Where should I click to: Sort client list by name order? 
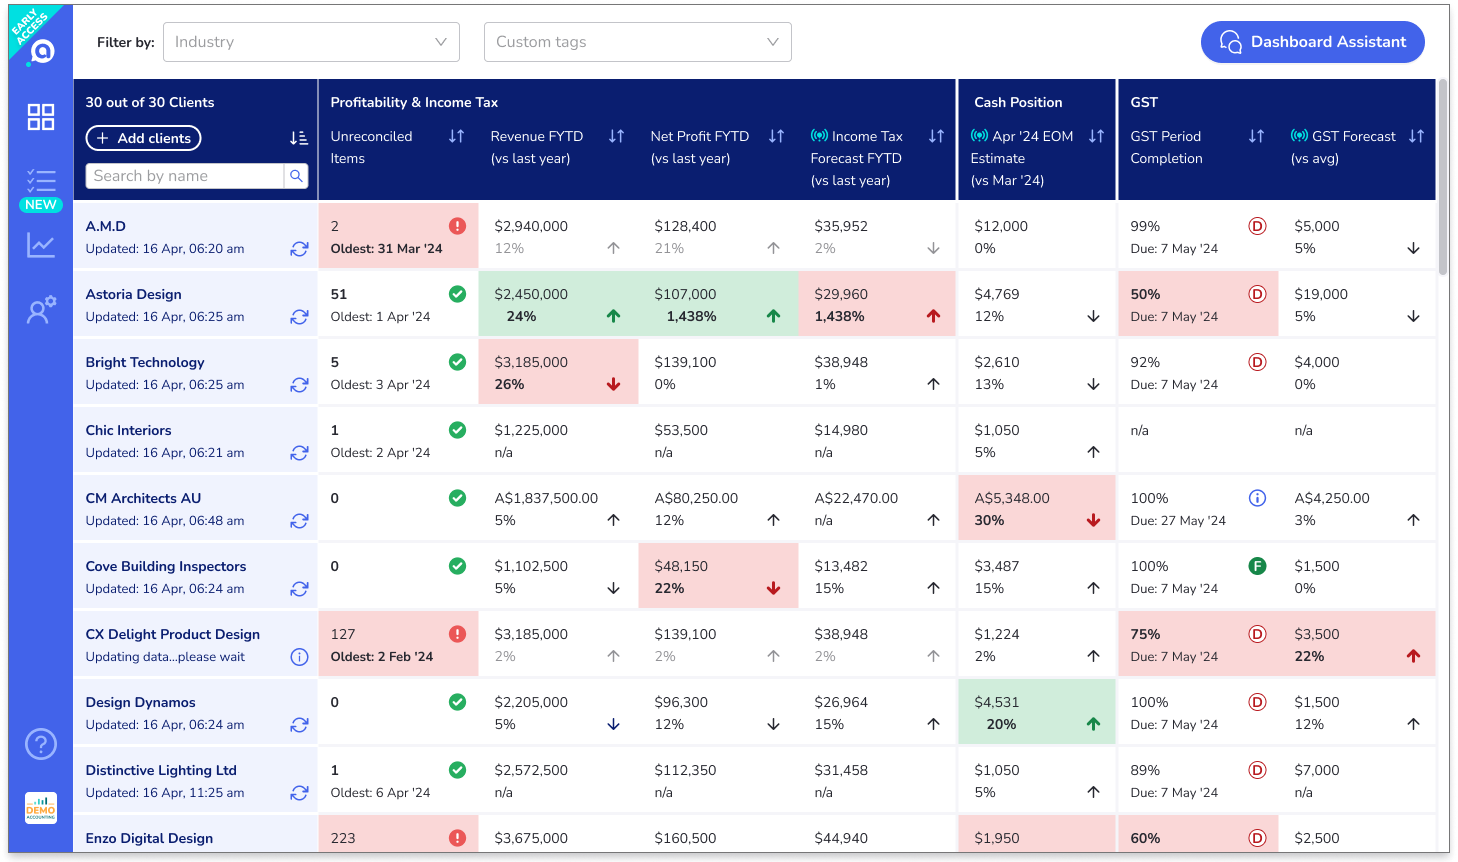(x=298, y=138)
